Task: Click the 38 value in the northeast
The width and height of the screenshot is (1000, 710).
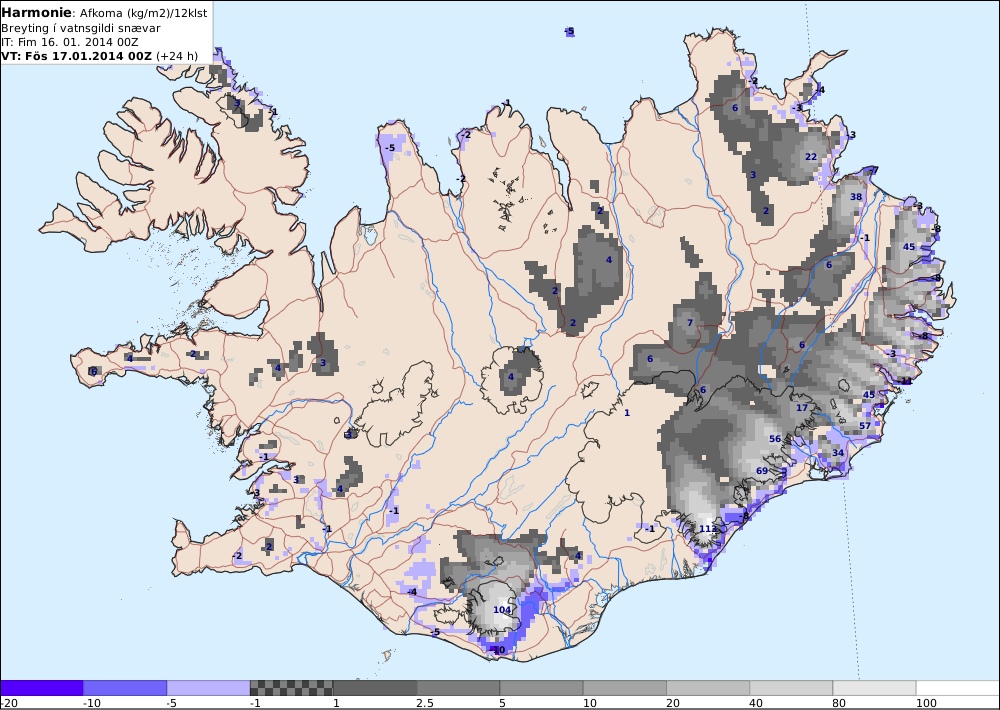Action: [856, 196]
